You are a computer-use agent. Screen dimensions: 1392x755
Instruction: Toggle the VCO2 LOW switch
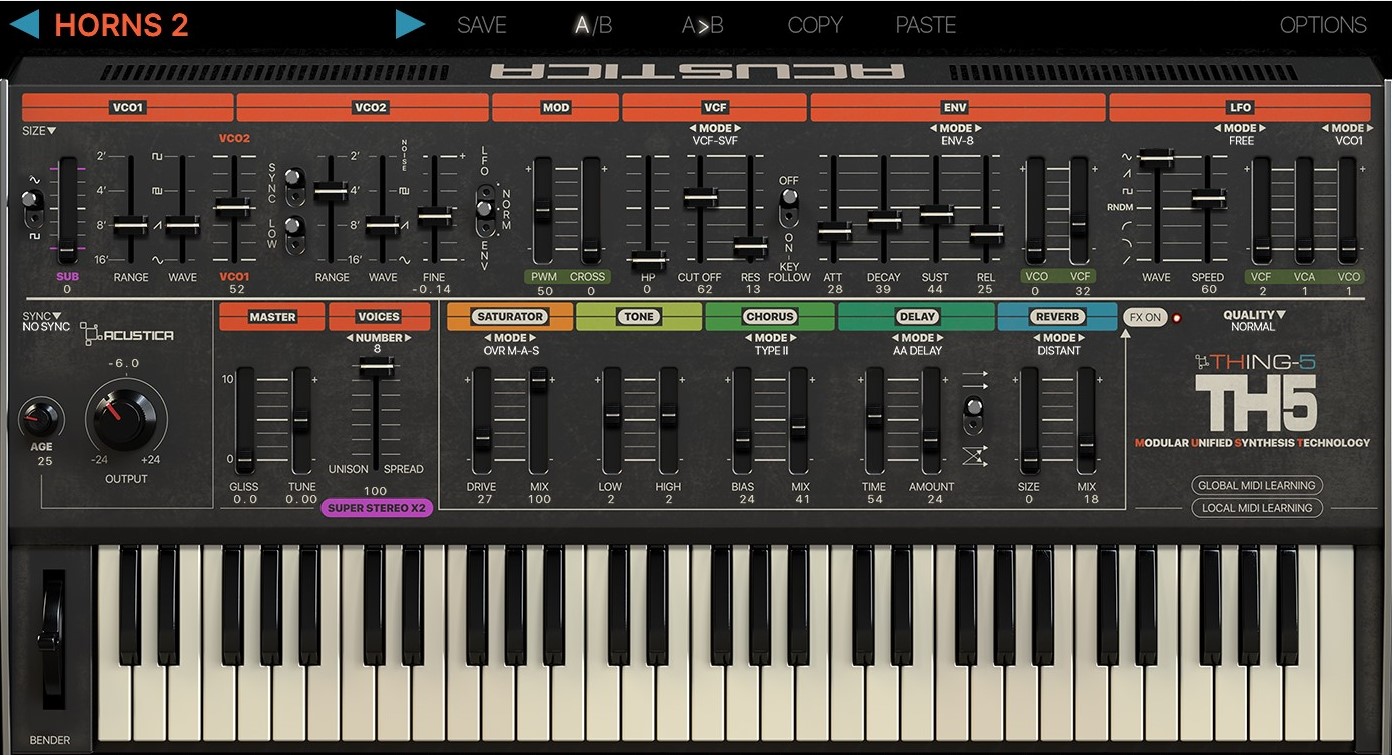click(x=294, y=232)
